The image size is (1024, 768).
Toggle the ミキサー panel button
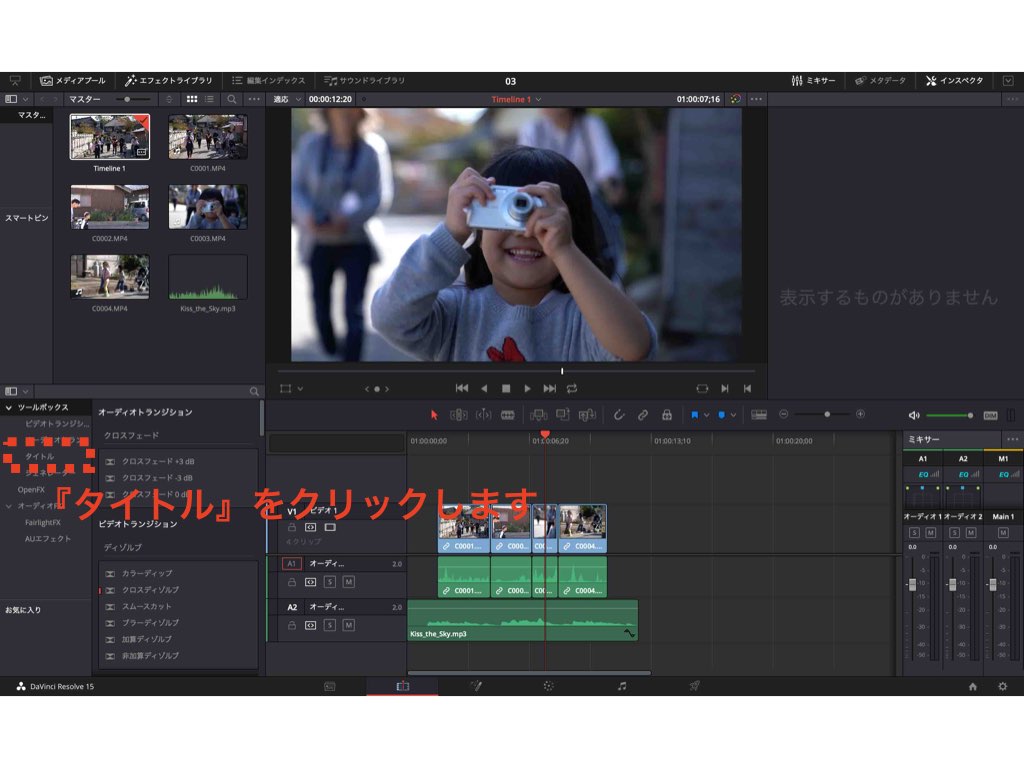(x=813, y=80)
